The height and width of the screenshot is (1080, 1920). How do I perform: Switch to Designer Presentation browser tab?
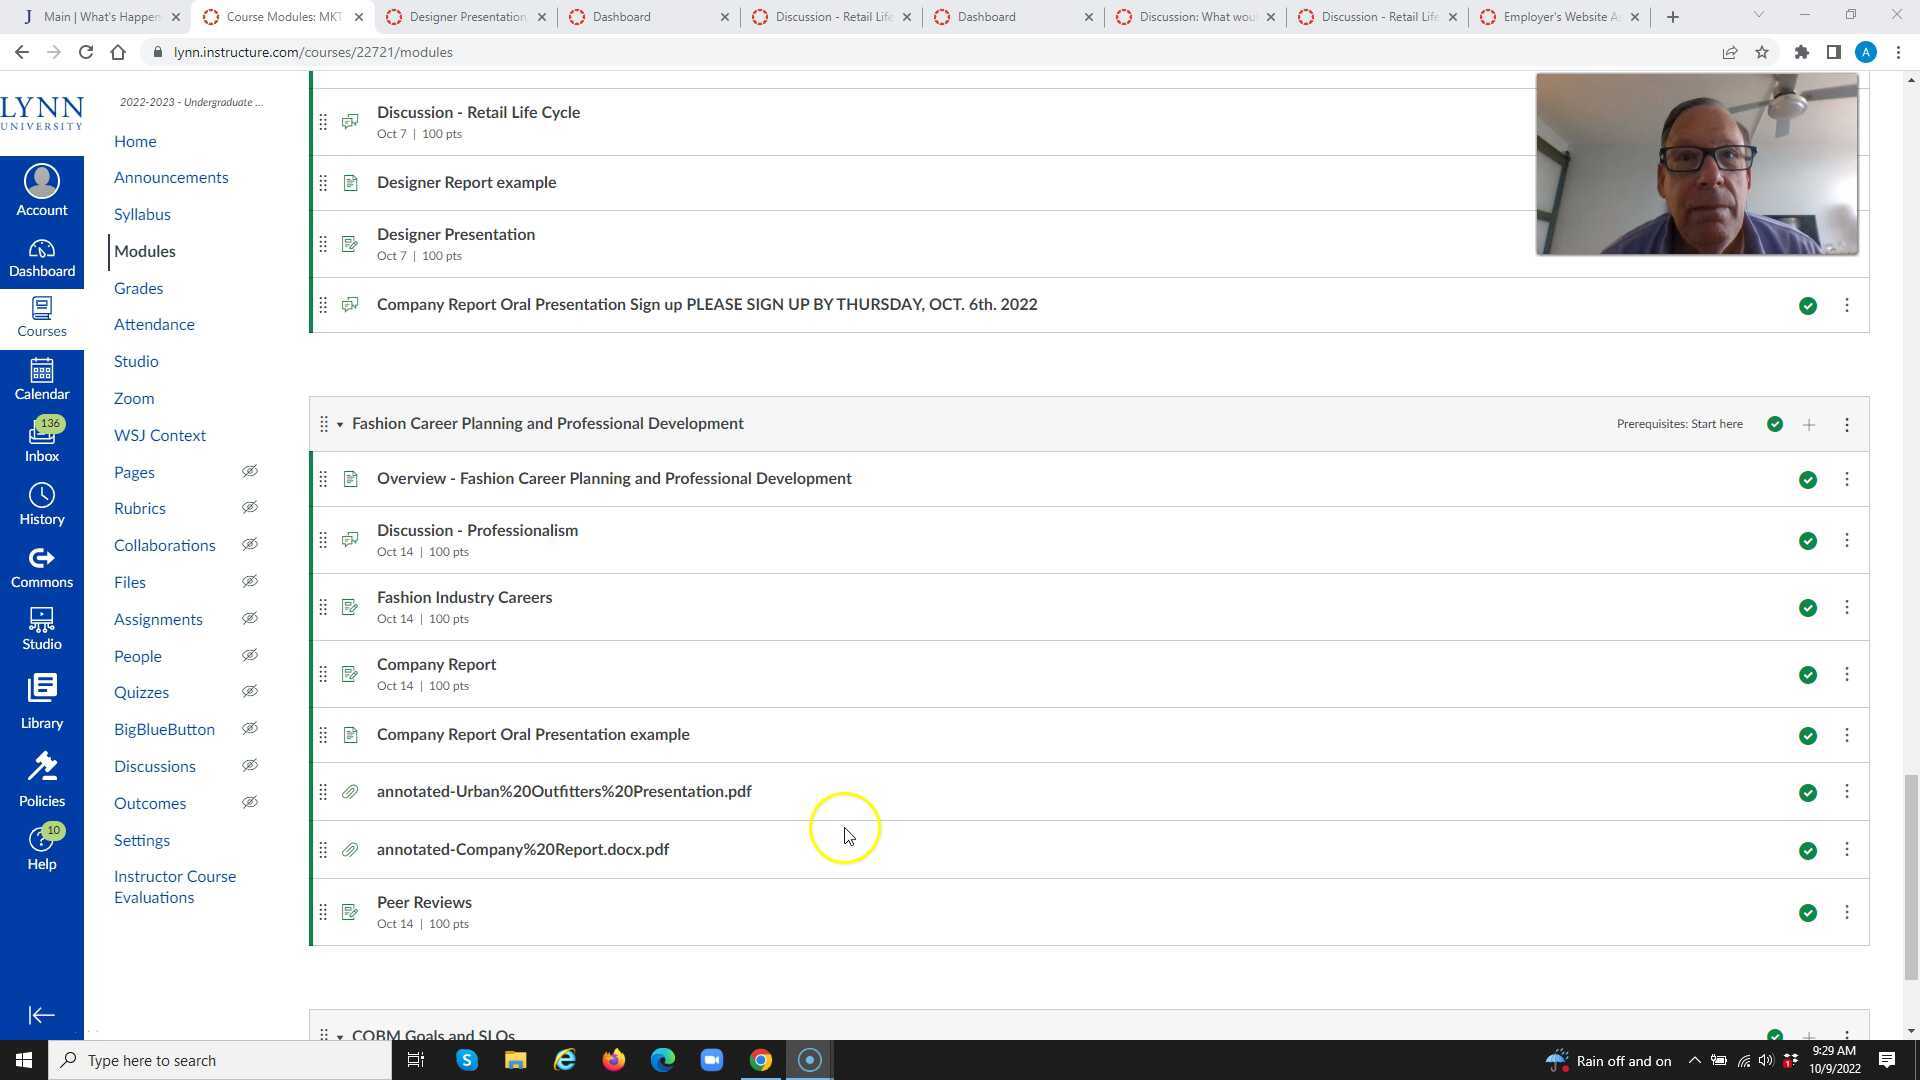pos(466,17)
